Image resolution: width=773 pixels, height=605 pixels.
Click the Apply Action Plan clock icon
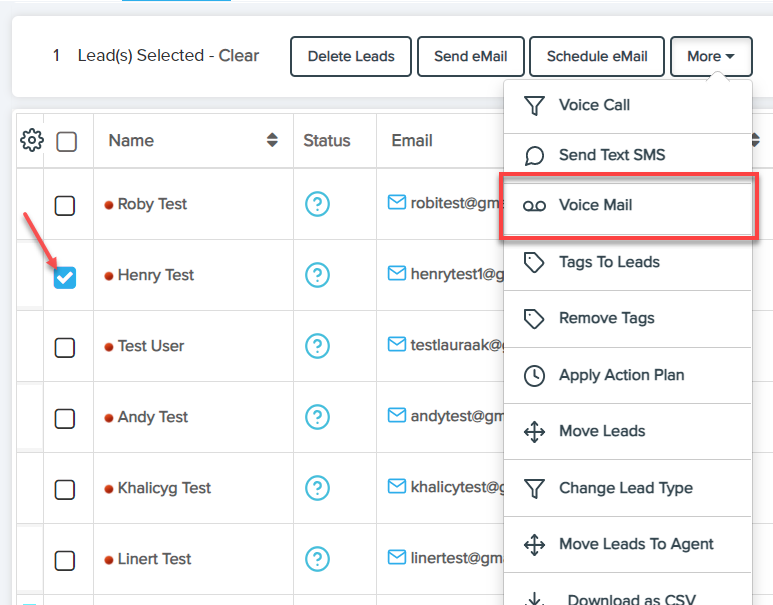[x=535, y=376]
